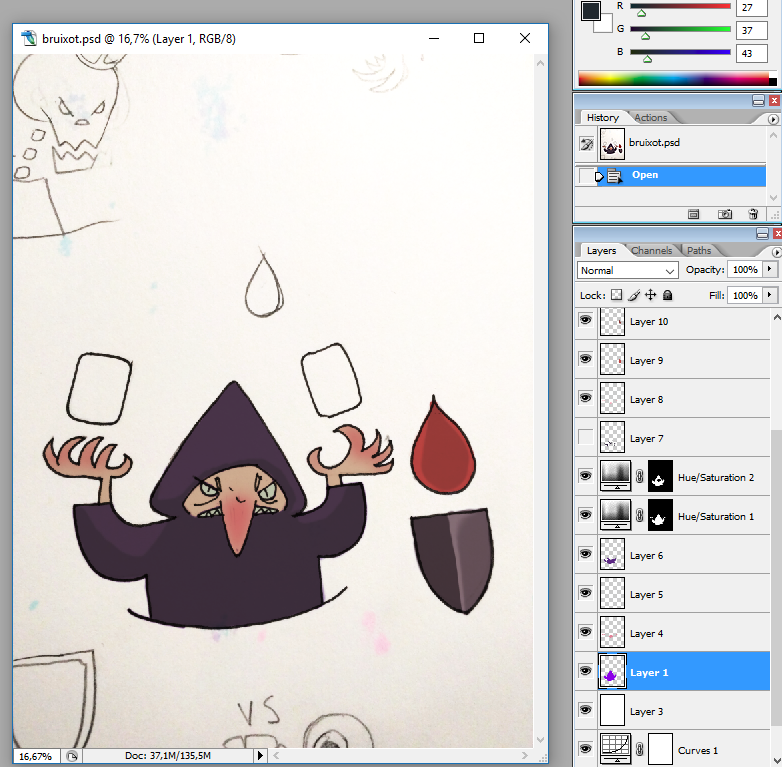Click the history brush source icon beside bruixot.psd
This screenshot has height=767, width=782.
tap(586, 144)
